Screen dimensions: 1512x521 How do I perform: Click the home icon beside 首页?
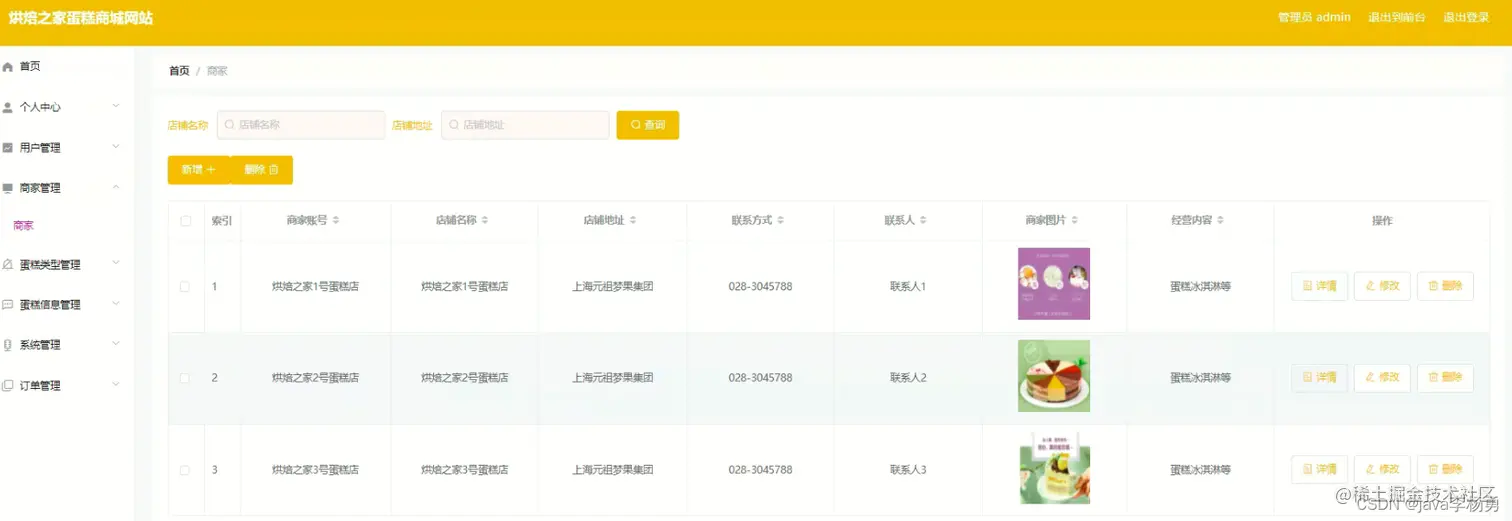8,67
